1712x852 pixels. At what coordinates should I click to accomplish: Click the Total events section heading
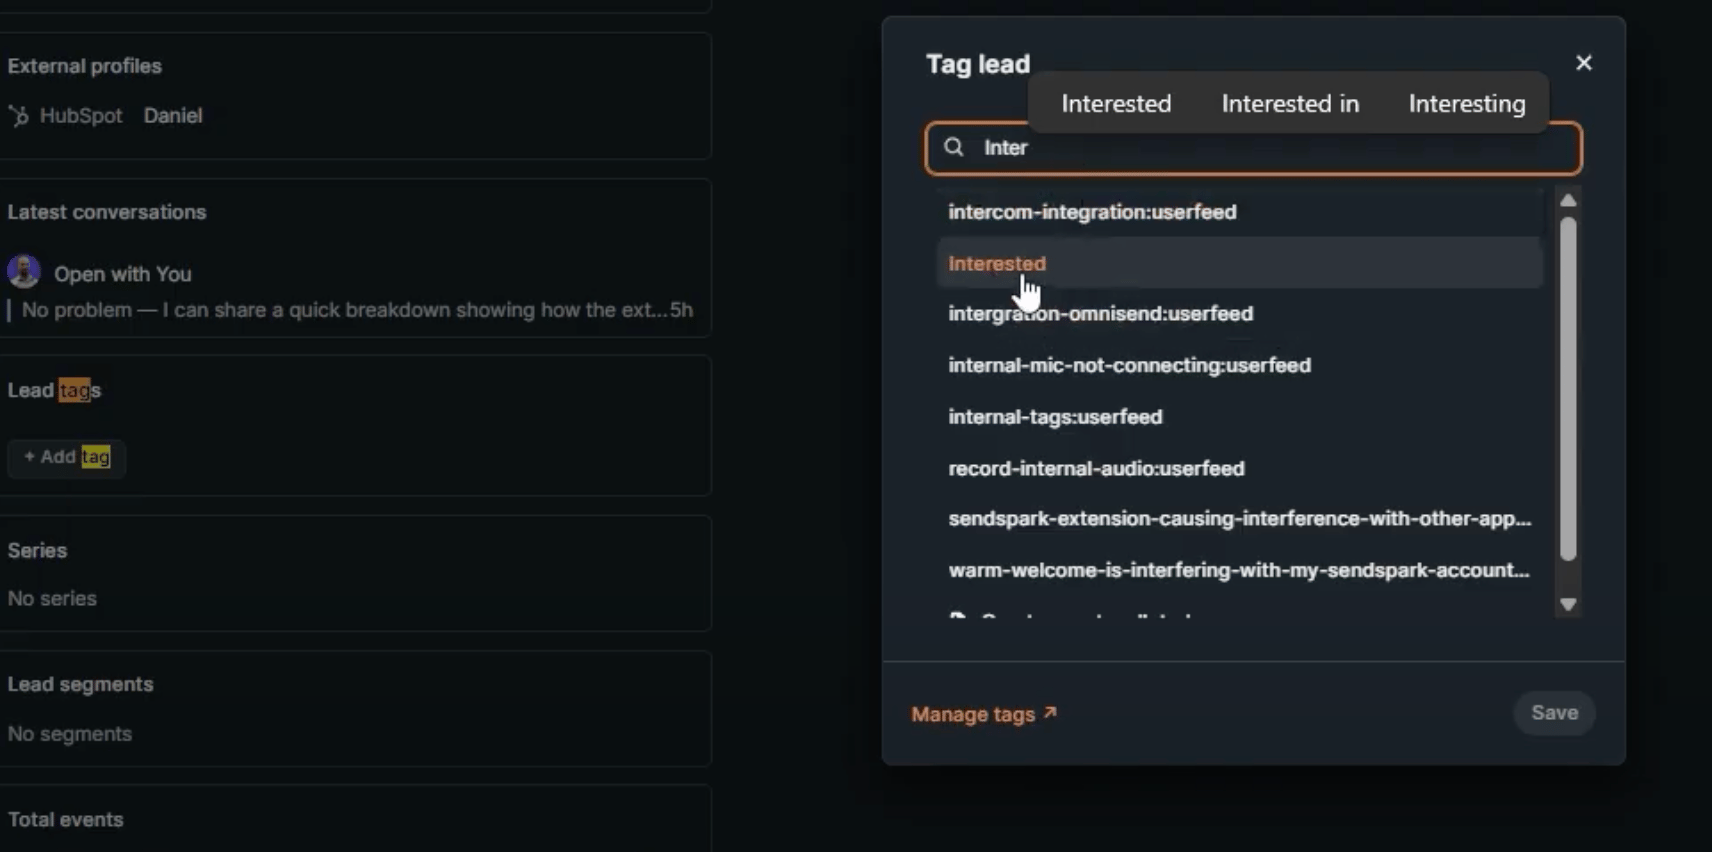pos(65,820)
